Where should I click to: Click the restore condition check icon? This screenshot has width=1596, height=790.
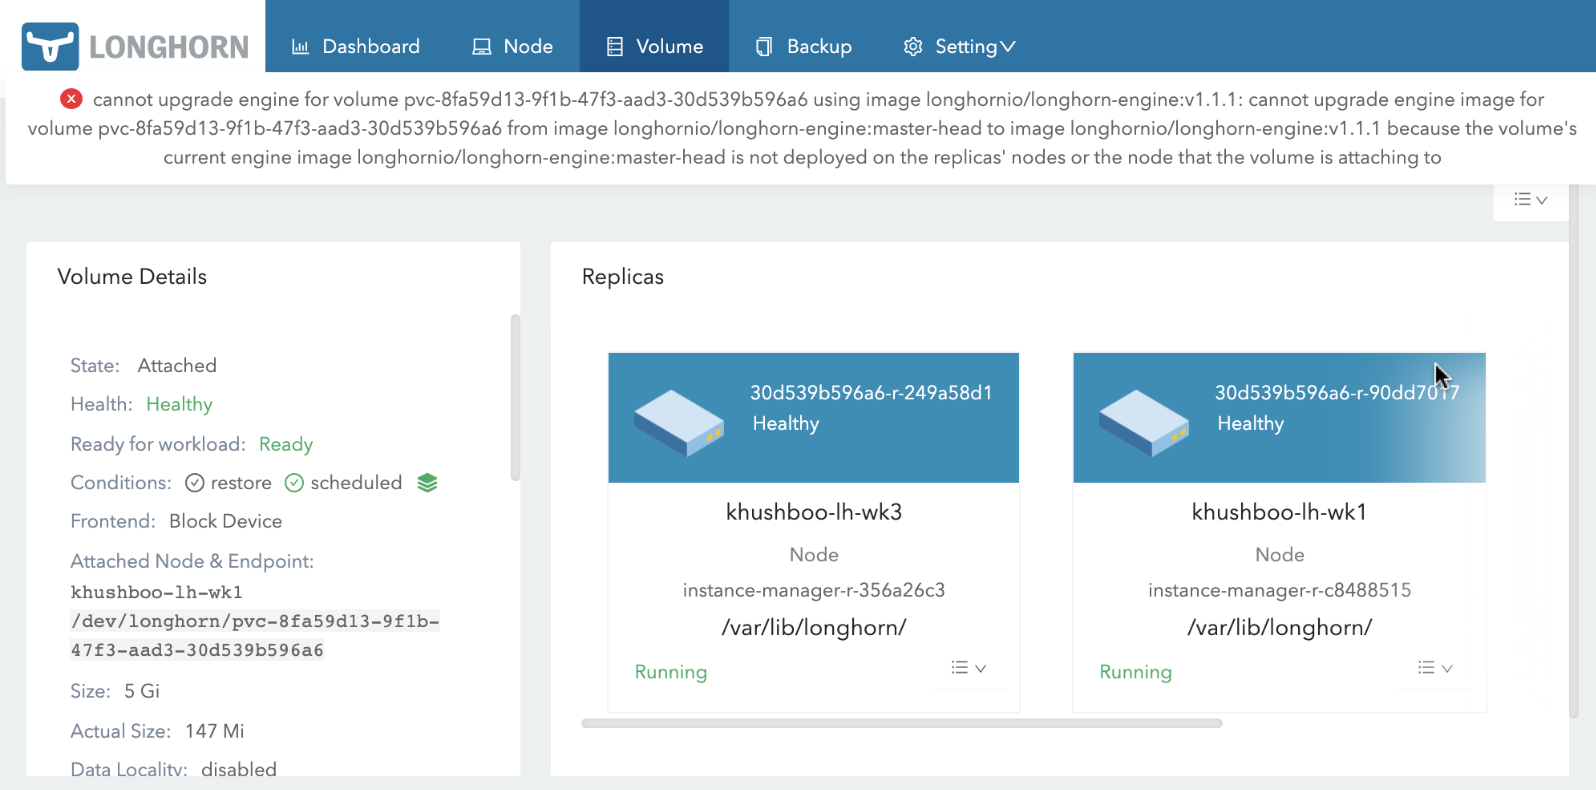195,483
